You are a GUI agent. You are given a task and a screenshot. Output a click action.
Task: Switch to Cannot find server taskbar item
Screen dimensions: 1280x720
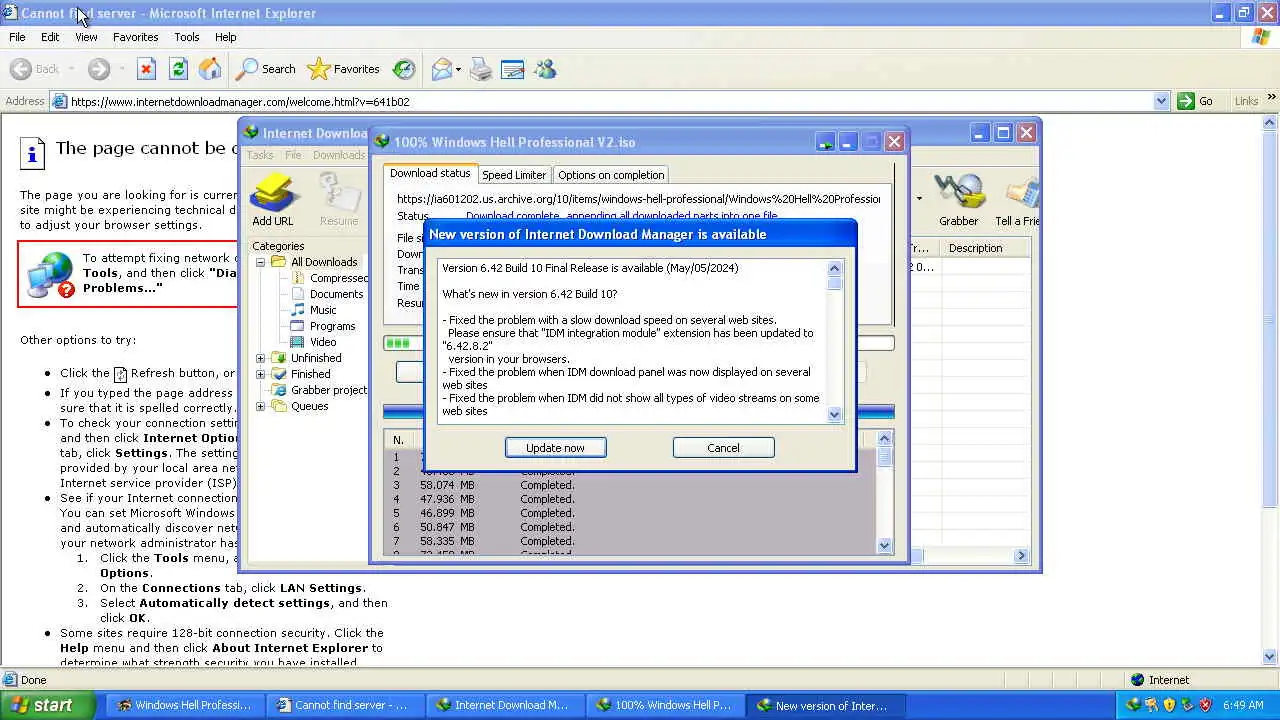pos(346,705)
